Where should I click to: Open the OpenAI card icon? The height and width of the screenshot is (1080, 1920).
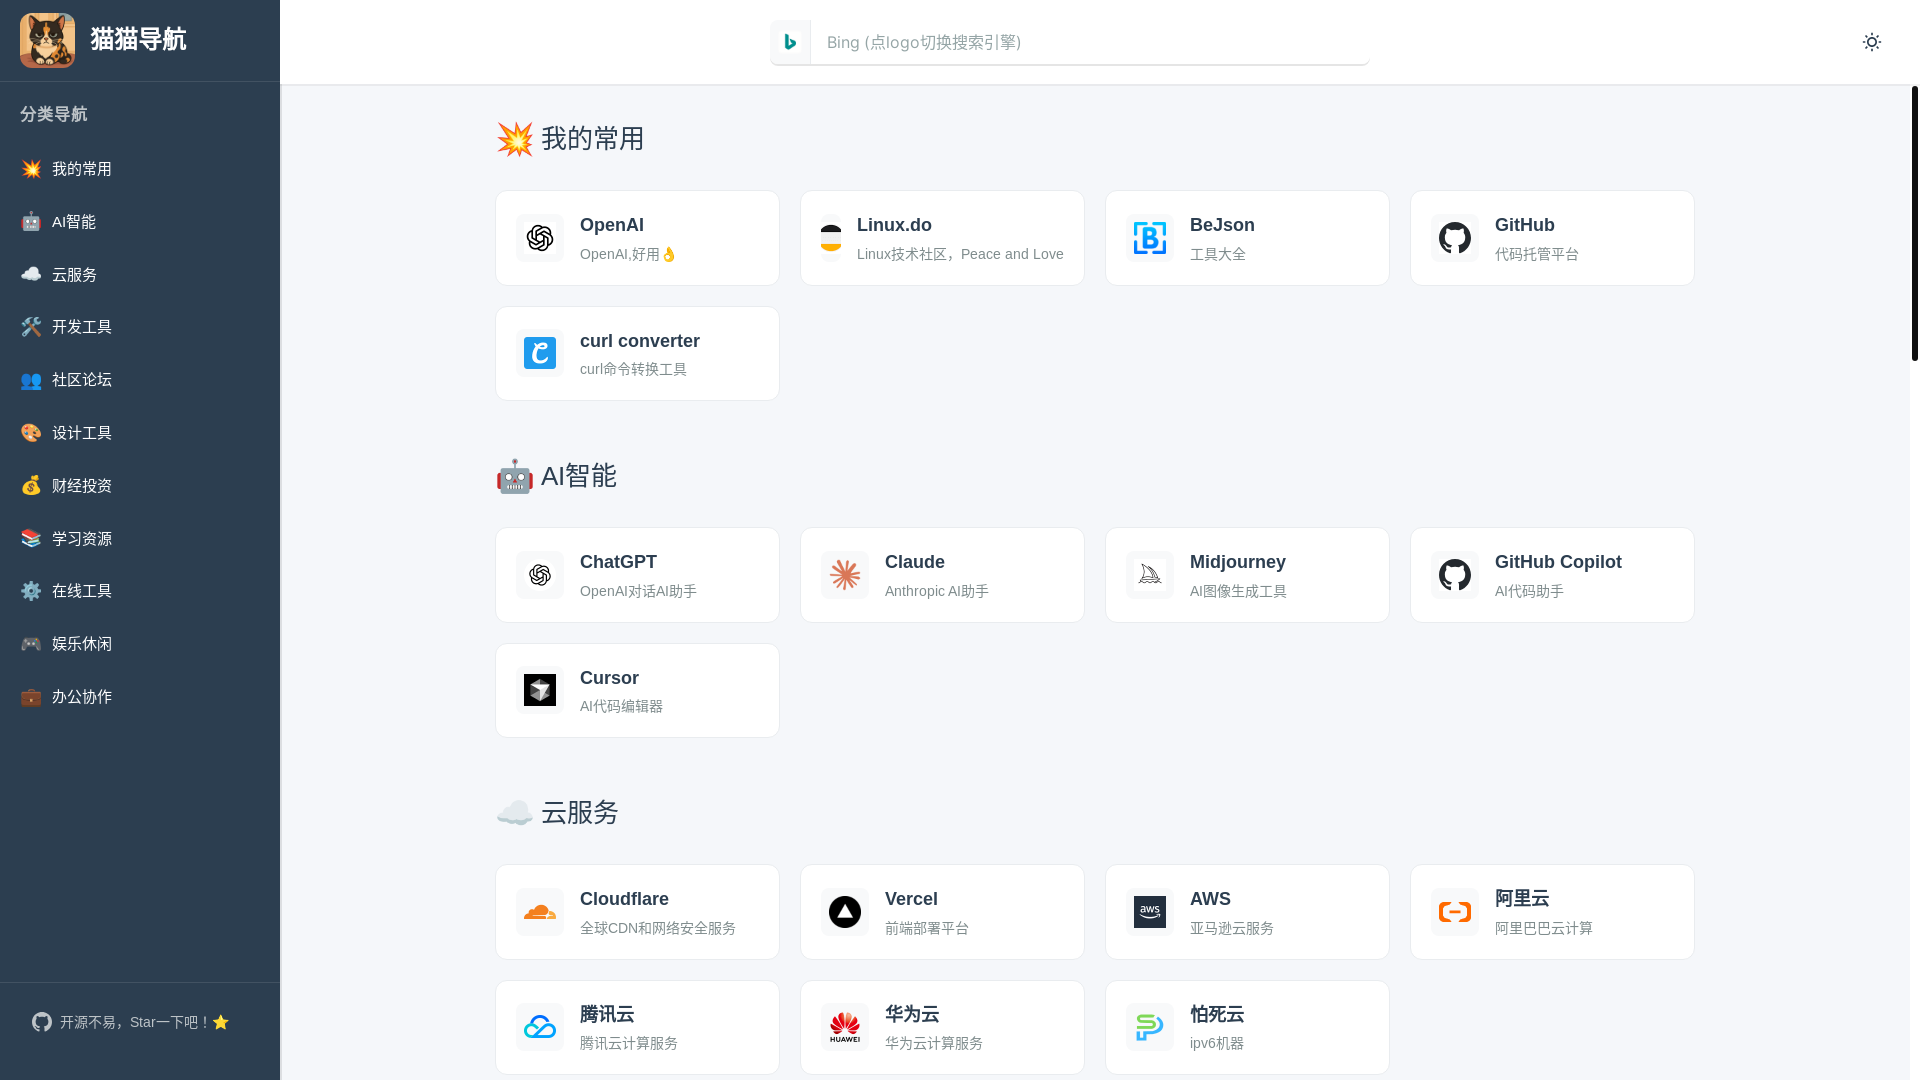tap(540, 238)
